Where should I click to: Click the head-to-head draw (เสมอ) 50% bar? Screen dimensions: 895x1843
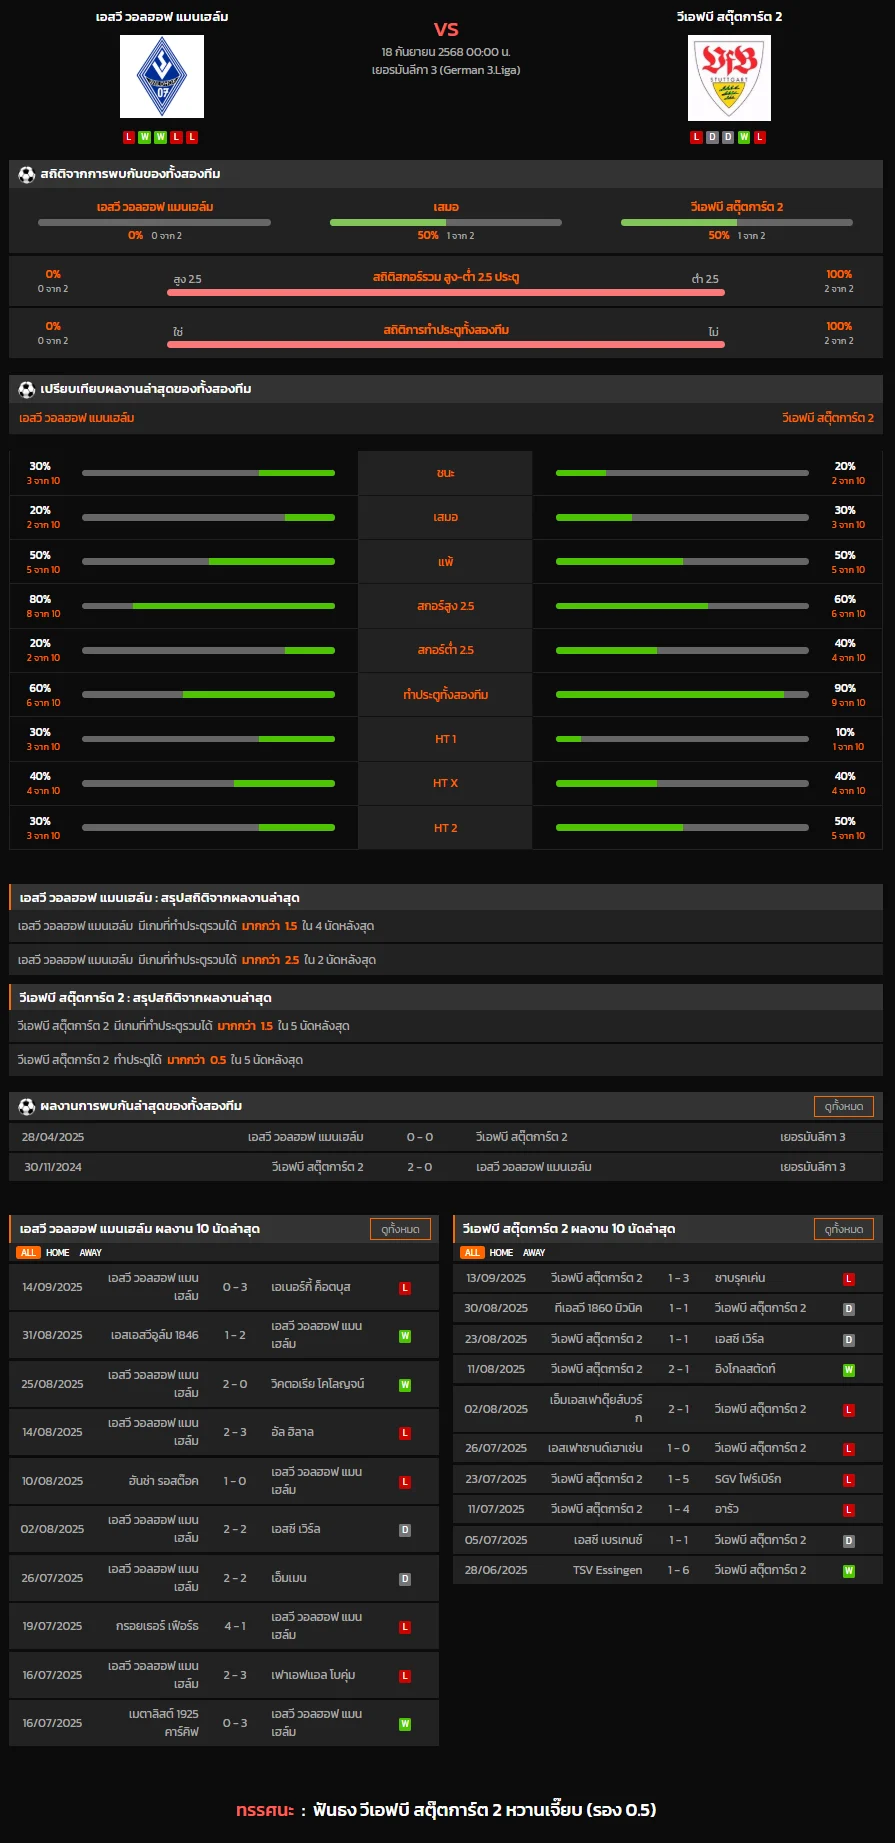[446, 223]
